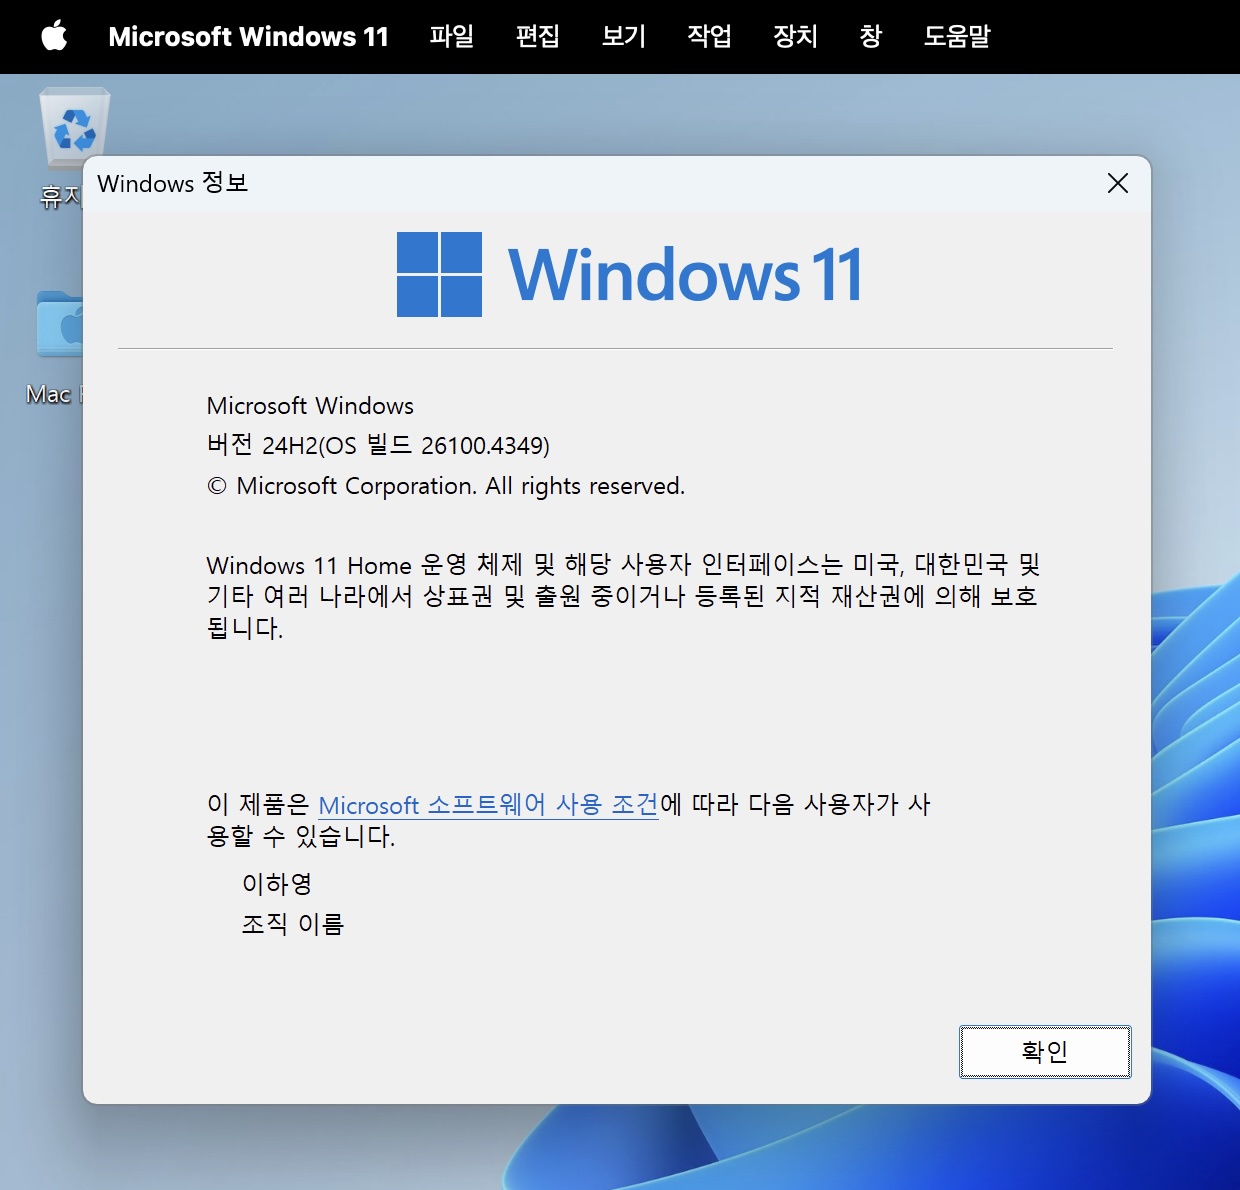Click the Microsoft Windows product name line
1240x1190 pixels.
(x=310, y=406)
